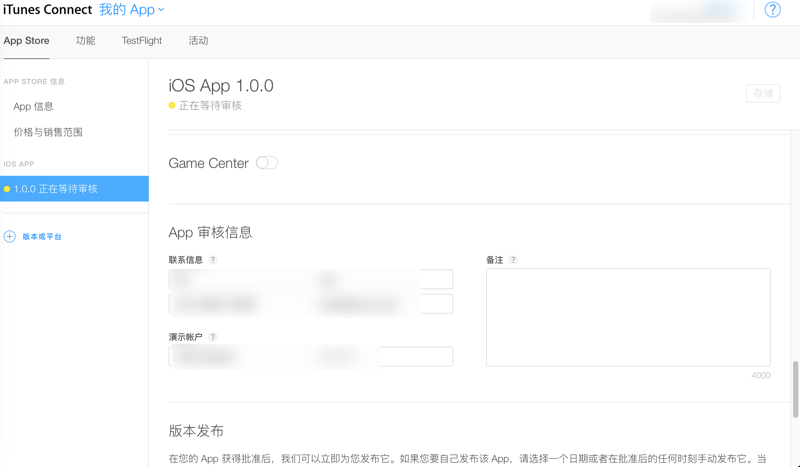
Task: Switch to the App Store tab
Action: coord(27,41)
